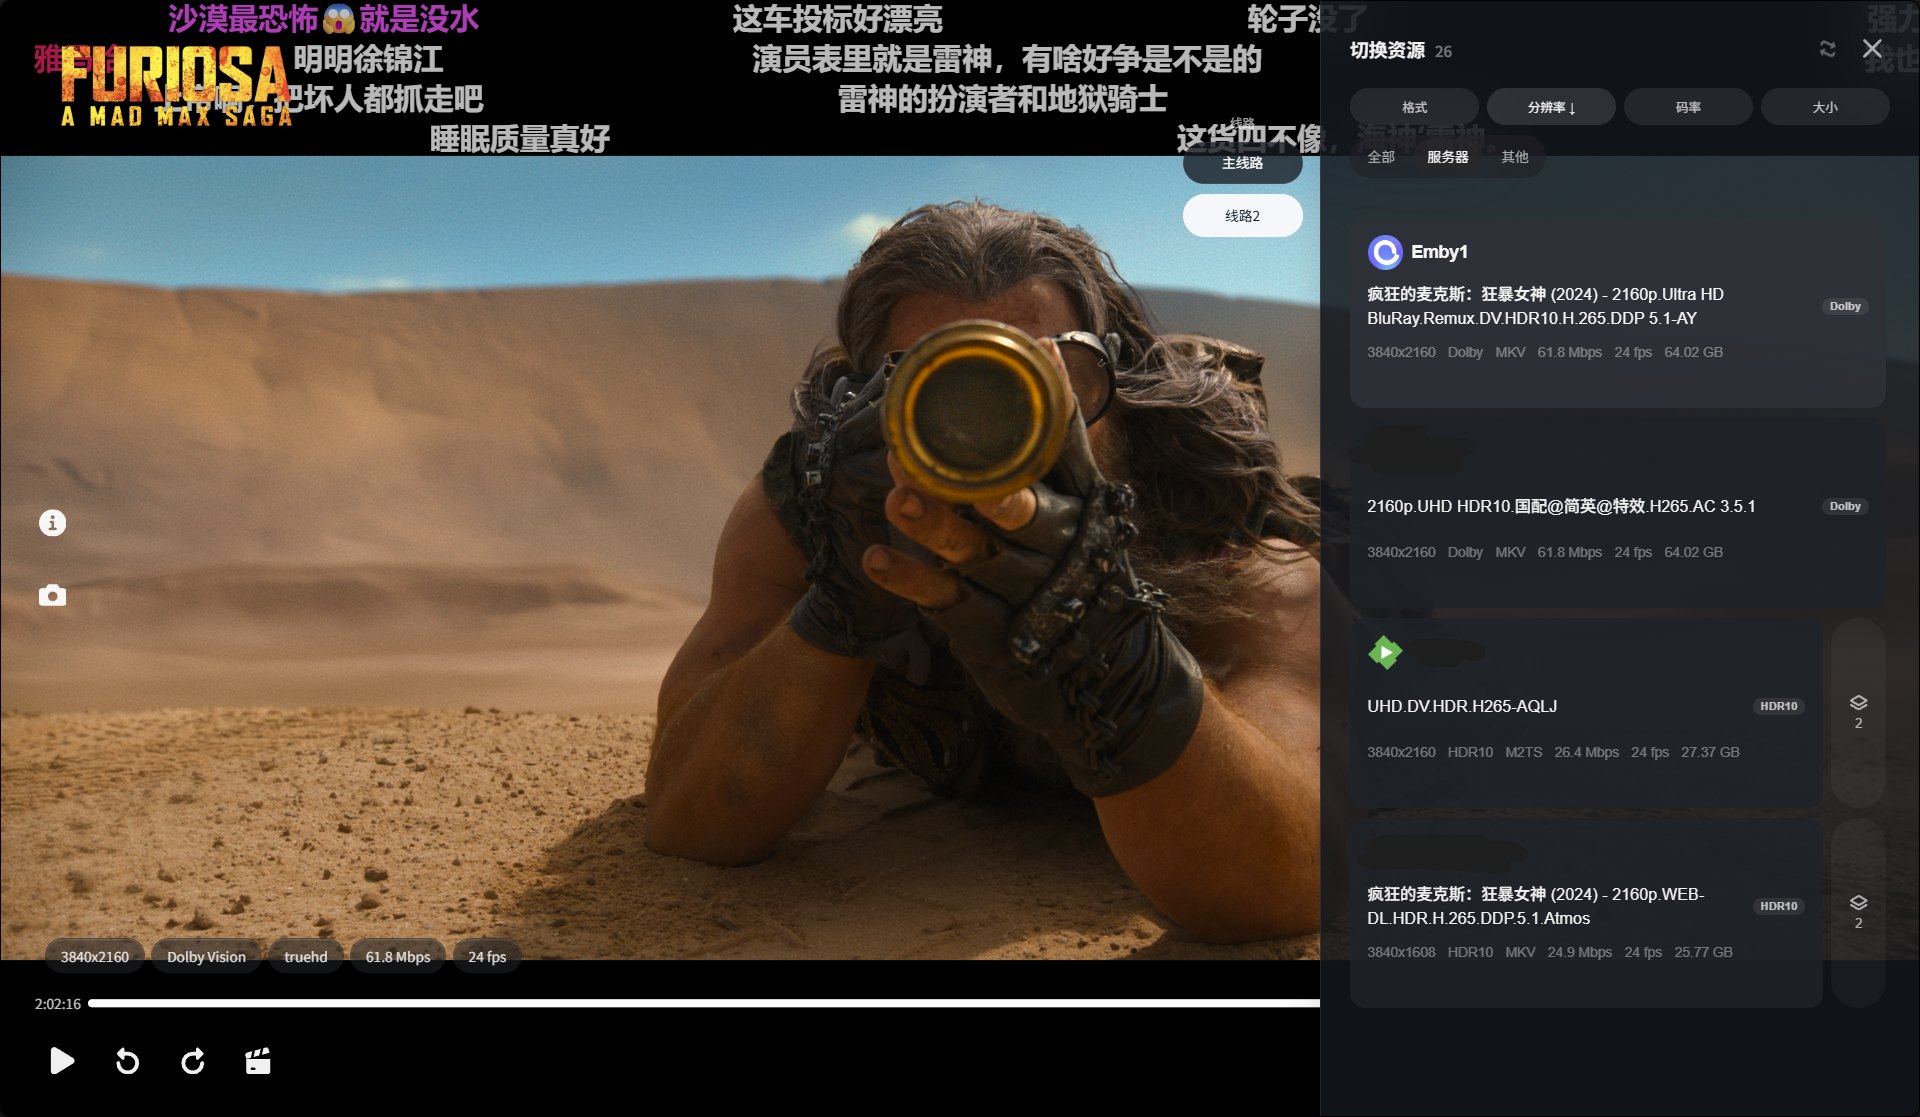The width and height of the screenshot is (1920, 1117).
Task: Select the 2160p.UHD HDR10 国配 resource
Action: click(1617, 514)
